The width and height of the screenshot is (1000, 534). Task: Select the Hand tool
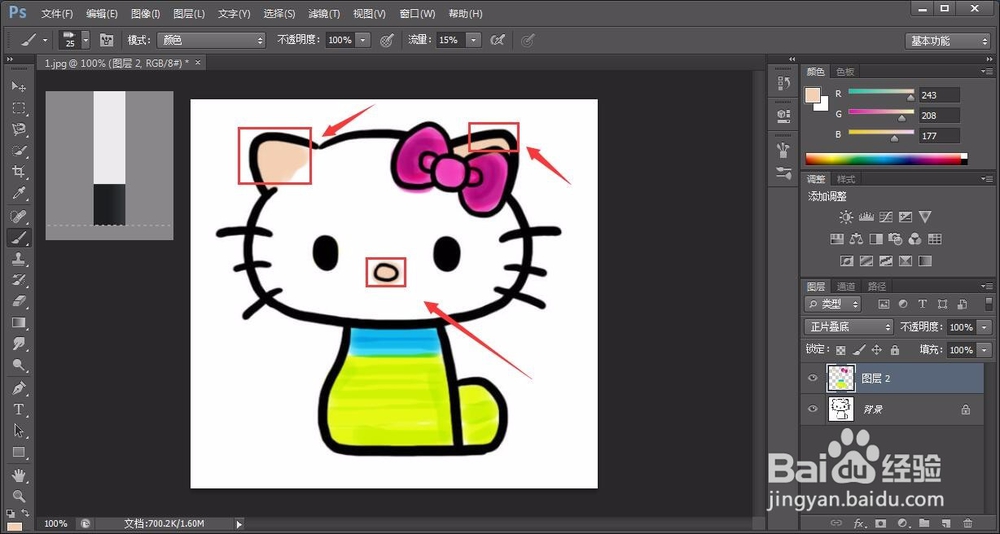coord(18,475)
